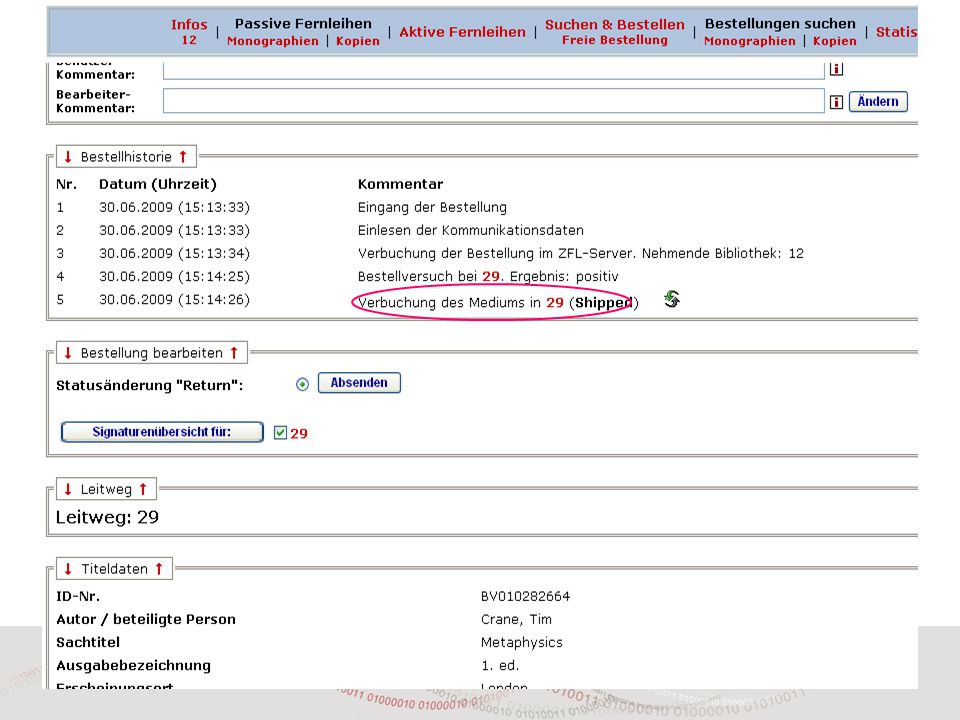Open Freie Bestellung link
Viewport: 960px width, 720px height.
click(615, 40)
